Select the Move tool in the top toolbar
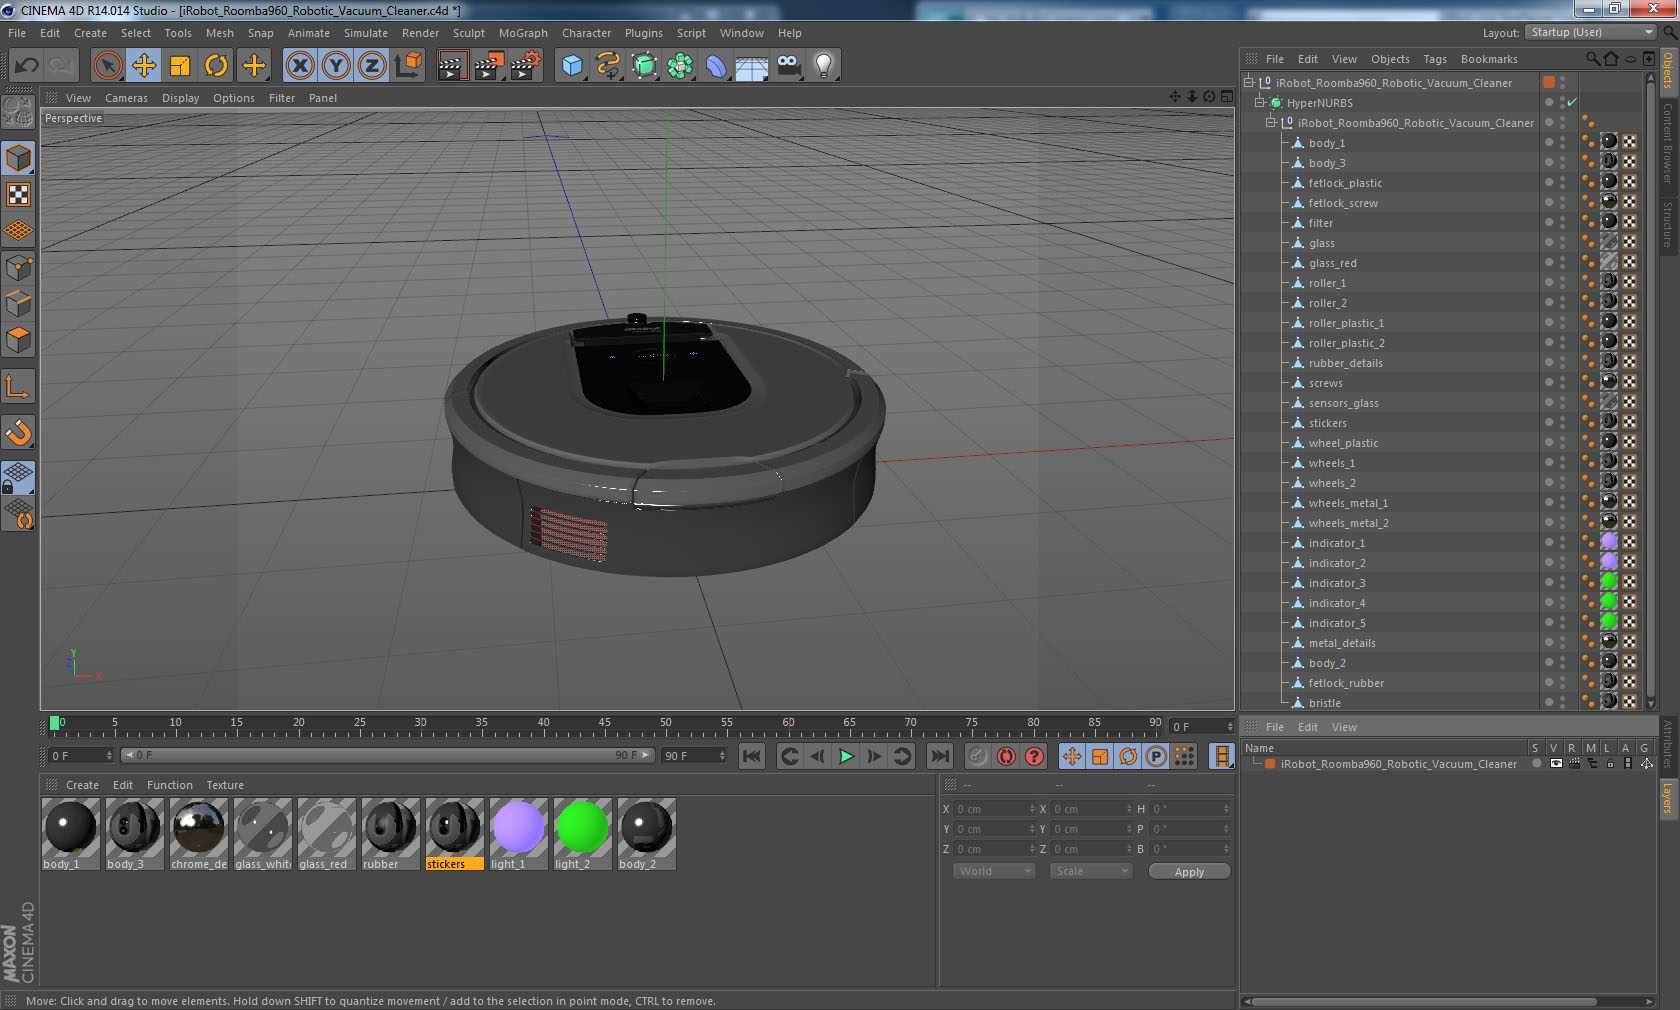This screenshot has width=1680, height=1010. coord(144,66)
